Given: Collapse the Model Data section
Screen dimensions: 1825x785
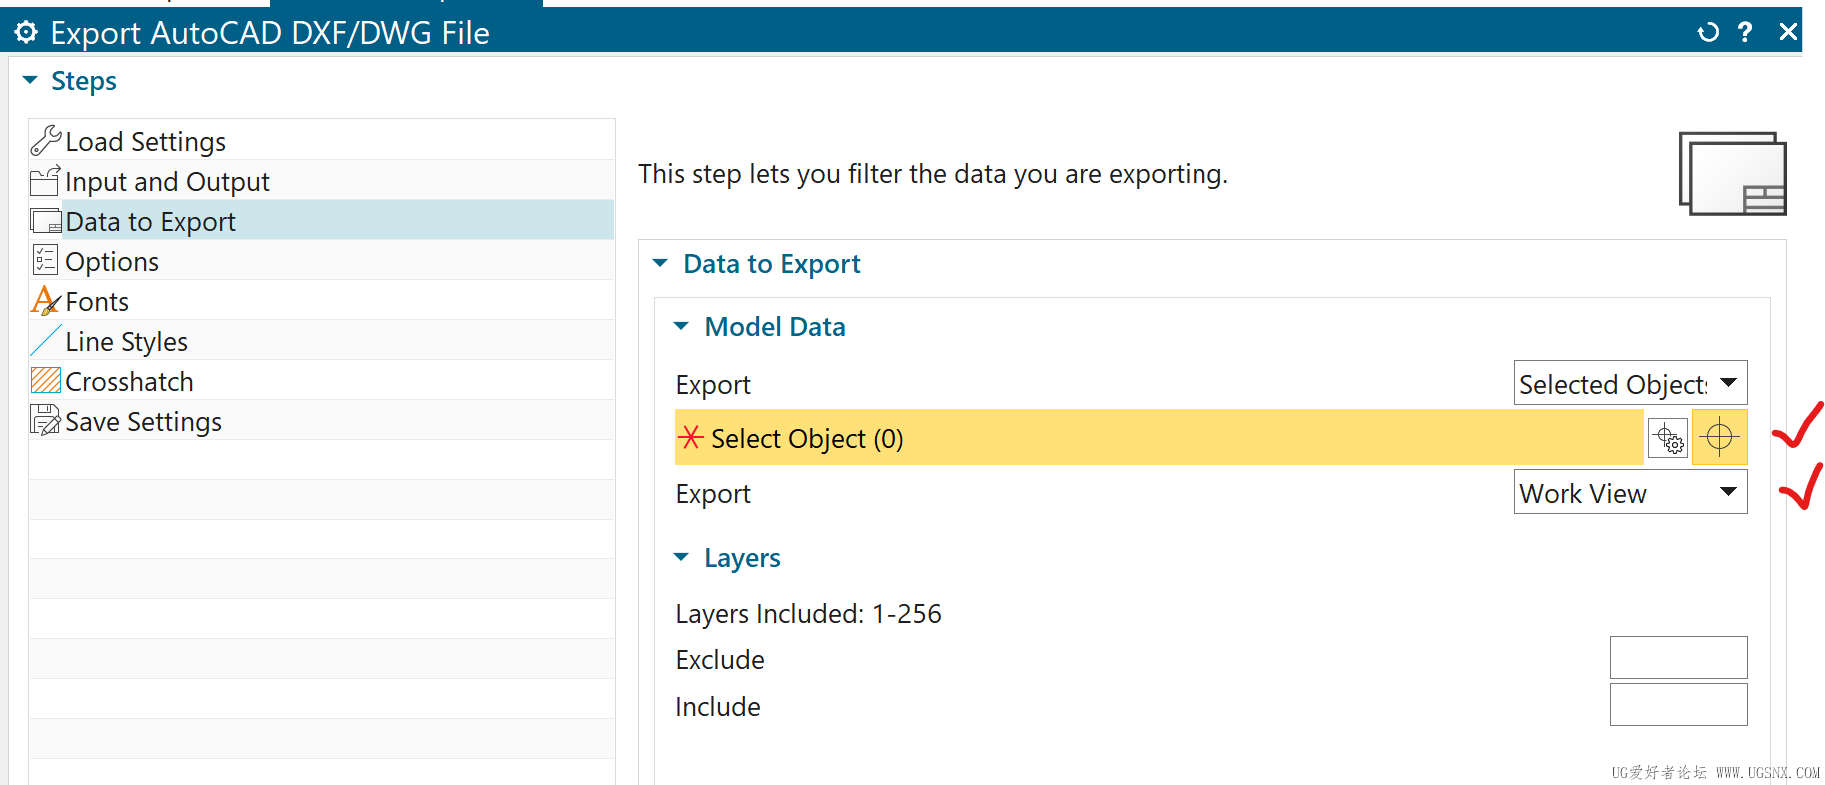Looking at the screenshot, I should (x=681, y=326).
